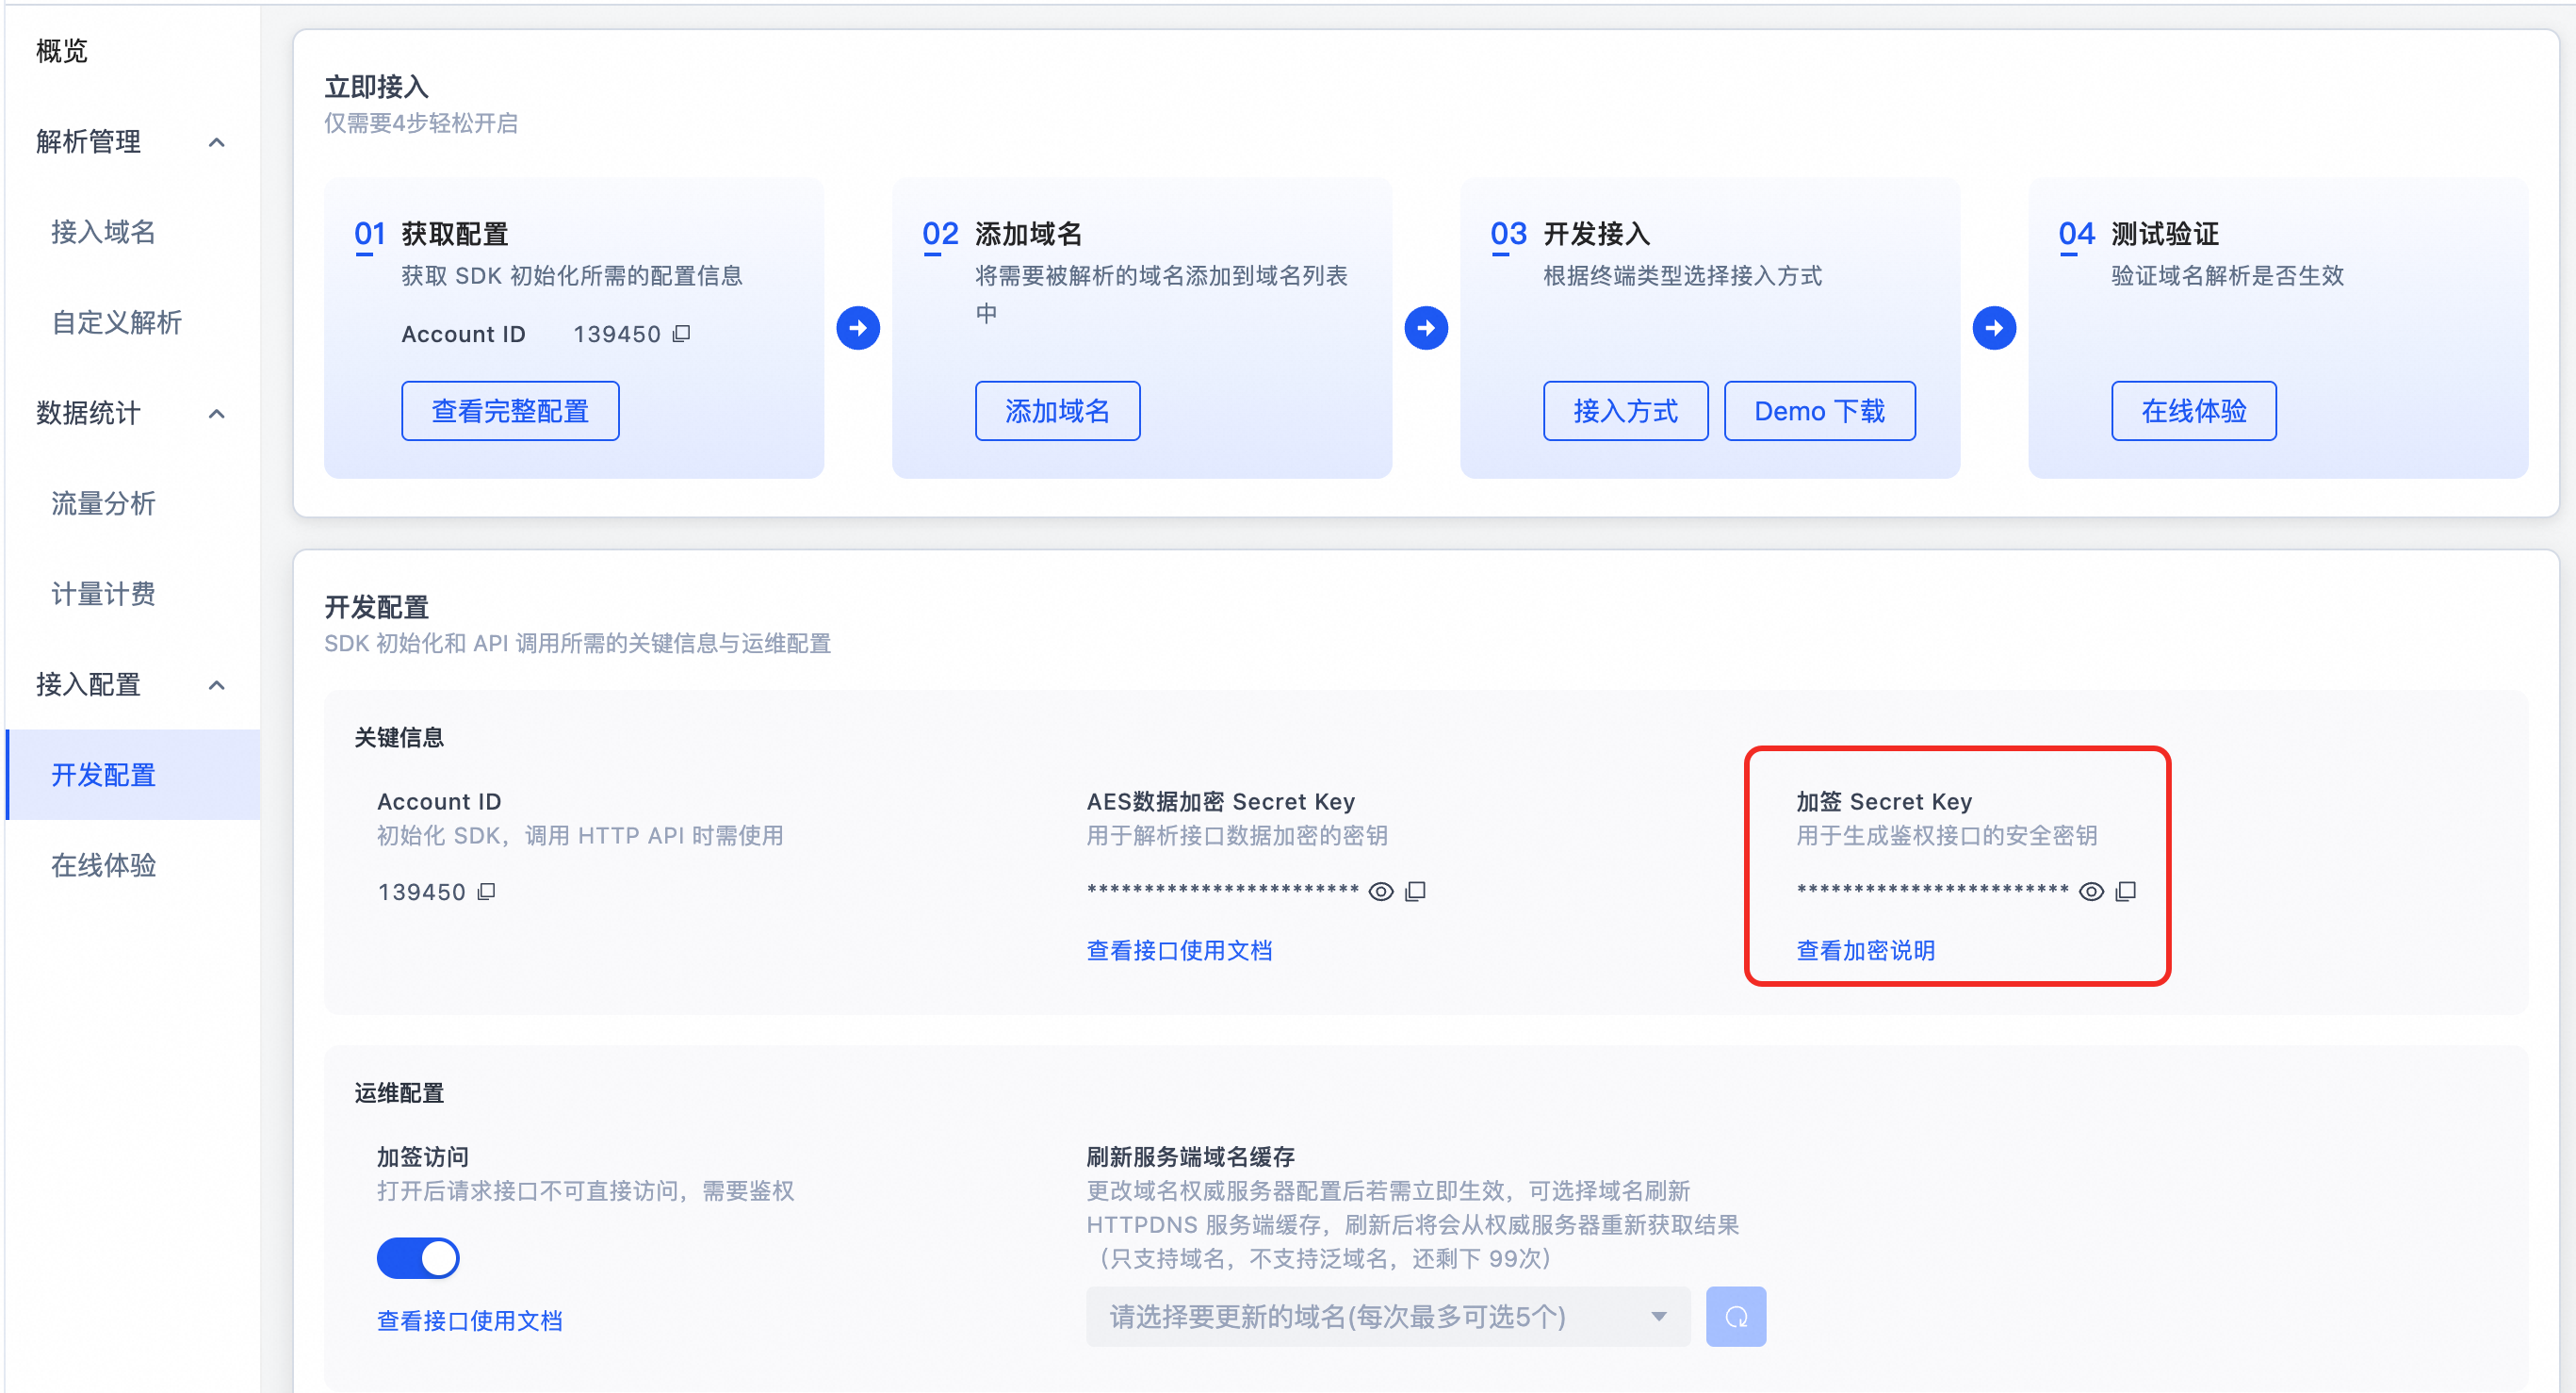Image resolution: width=2576 pixels, height=1393 pixels.
Task: Click the Demo 下载 button
Action: click(1819, 411)
